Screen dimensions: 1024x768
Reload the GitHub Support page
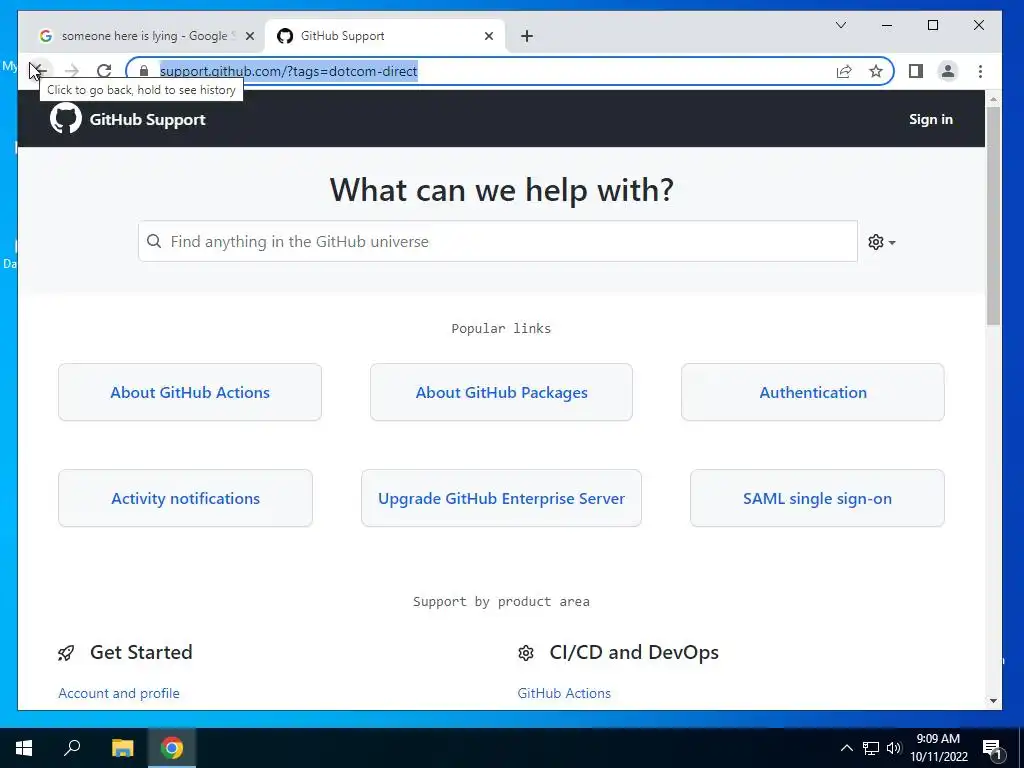click(x=104, y=71)
